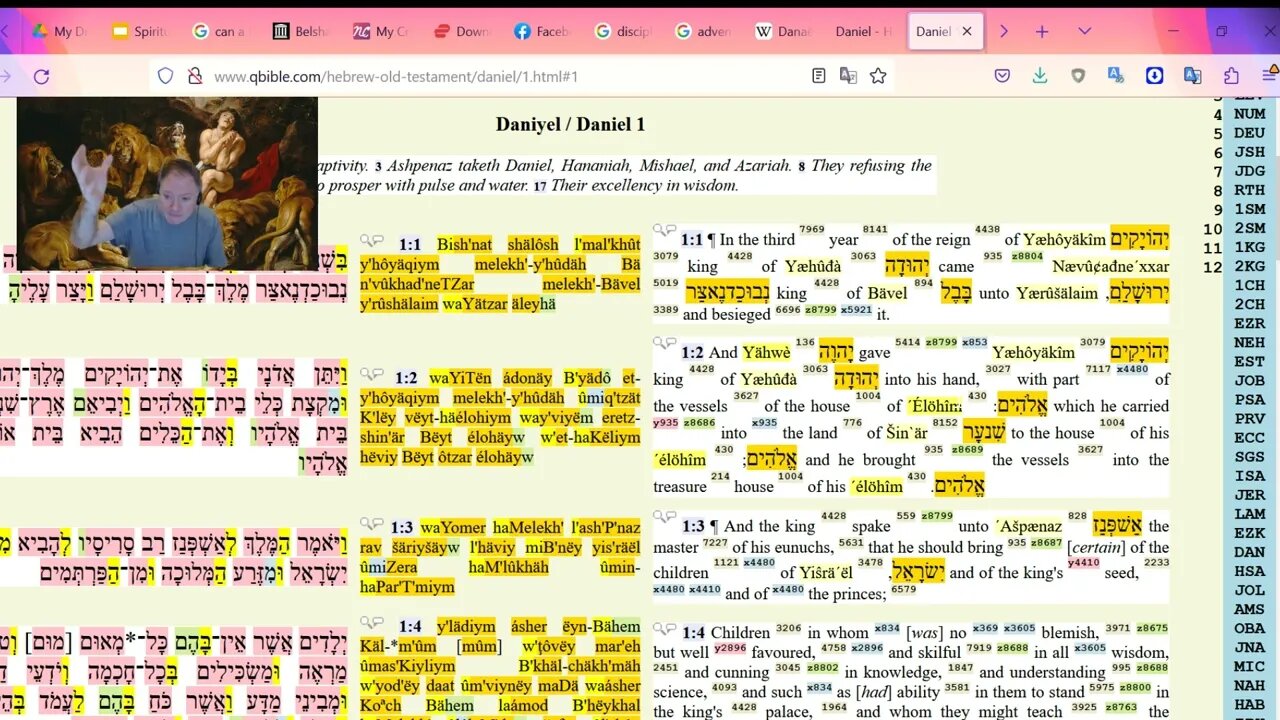The height and width of the screenshot is (720, 1280).
Task: Open the browser downloads panel
Action: pos(1040,76)
